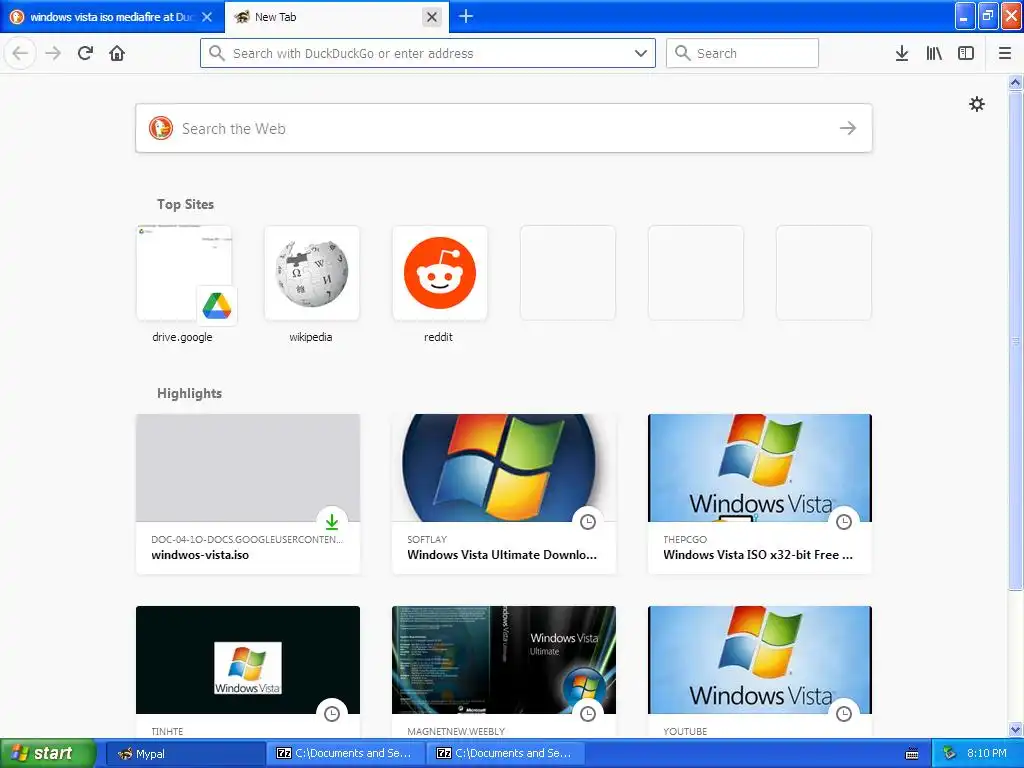1024x768 pixels.
Task: Click the Top Sites heading
Action: 185,204
